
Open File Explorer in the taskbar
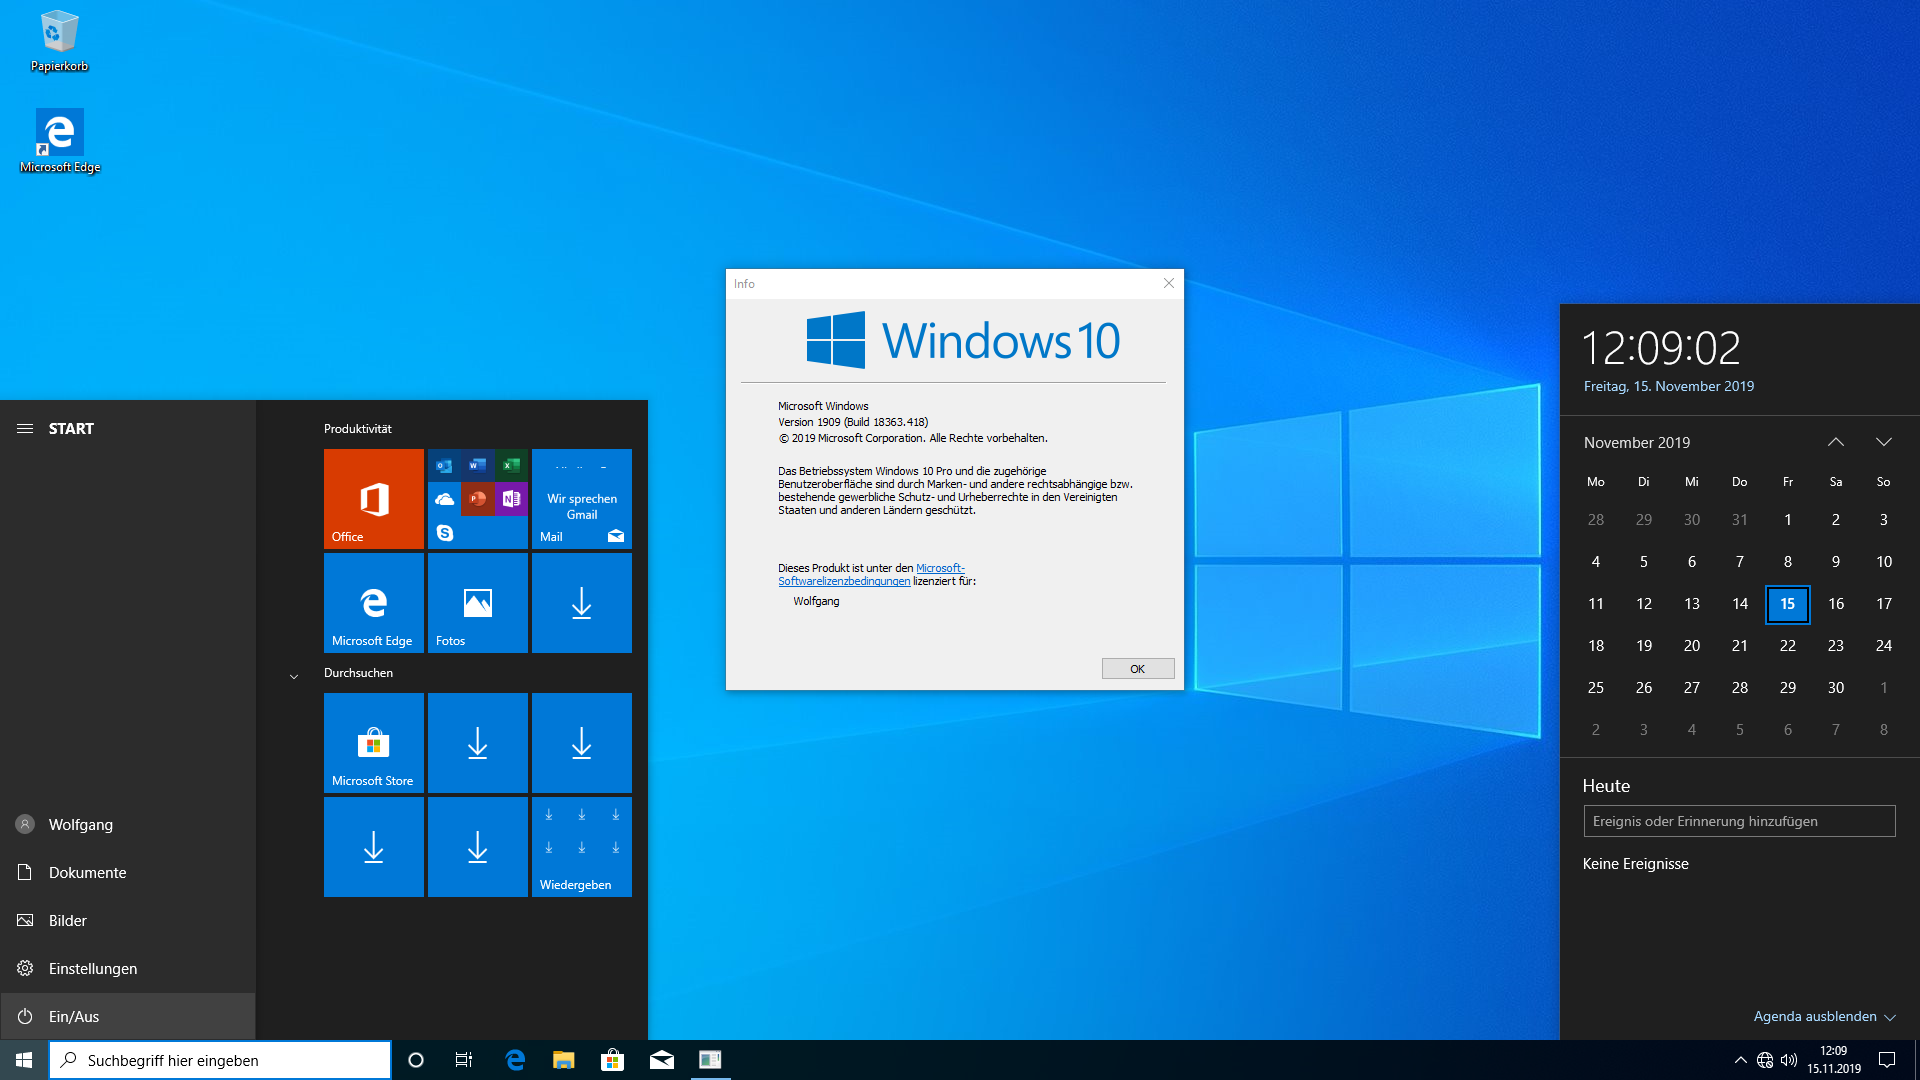(x=563, y=1060)
